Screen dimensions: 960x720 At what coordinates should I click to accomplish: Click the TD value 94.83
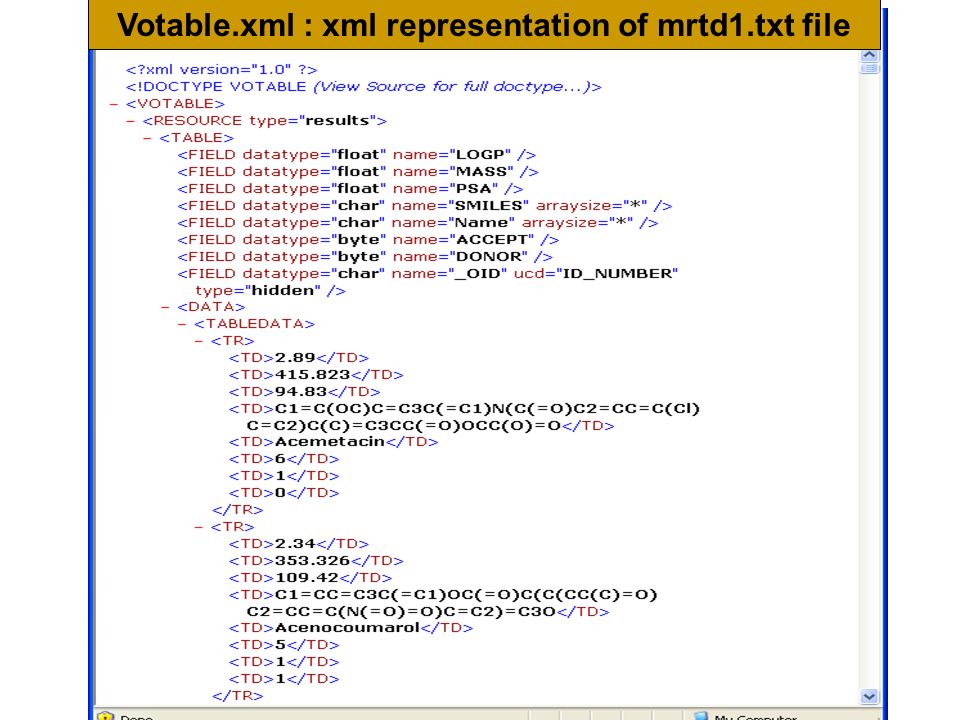(x=301, y=392)
